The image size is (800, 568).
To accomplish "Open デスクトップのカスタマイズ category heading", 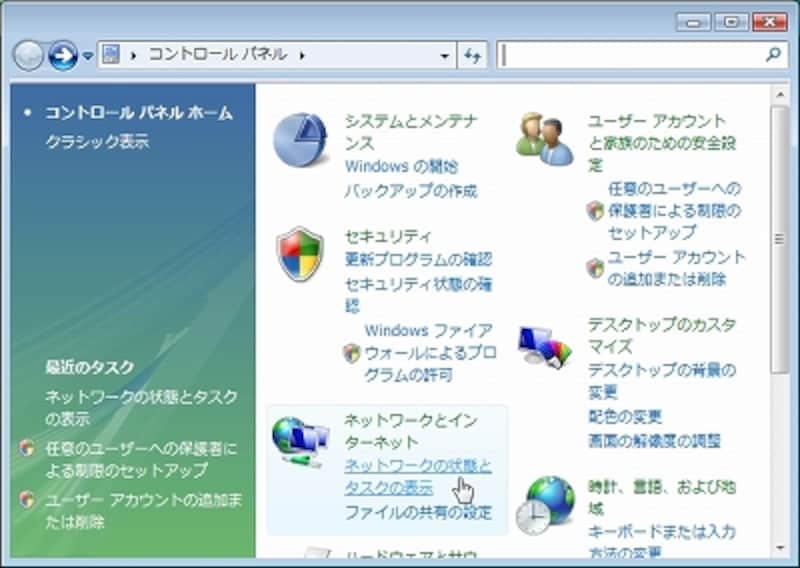I will tap(662, 335).
